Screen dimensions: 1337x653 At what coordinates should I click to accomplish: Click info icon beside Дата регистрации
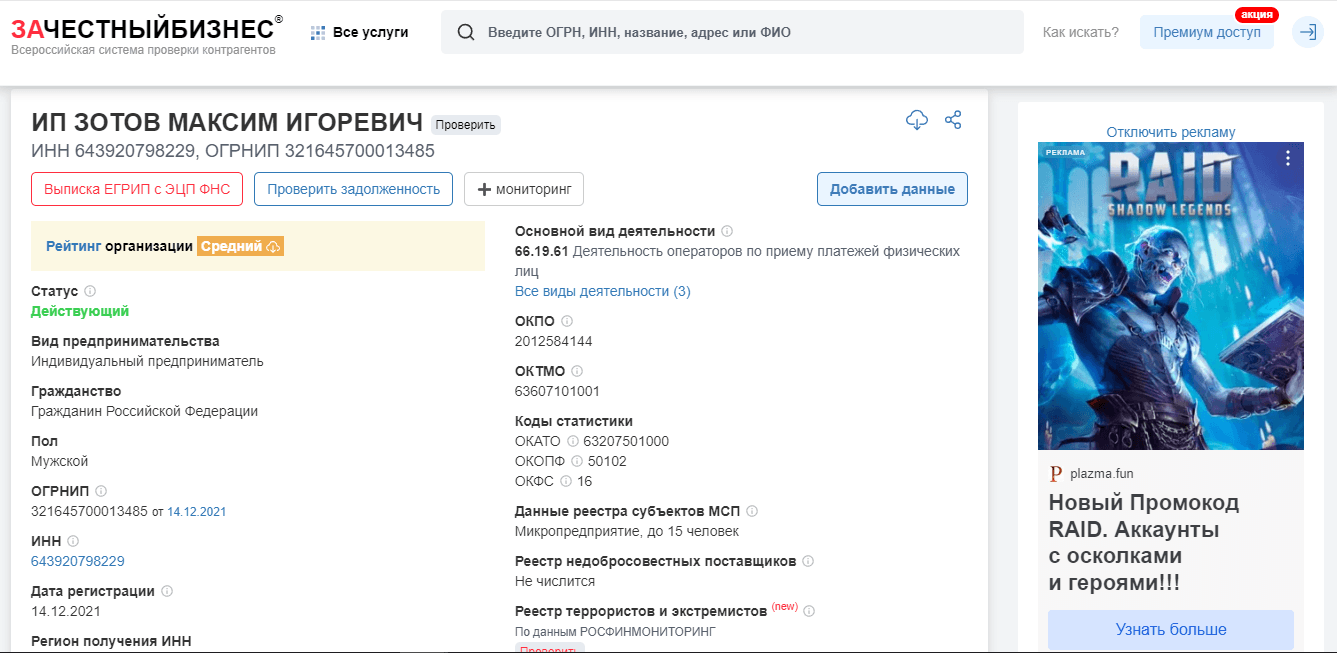pyautogui.click(x=167, y=591)
